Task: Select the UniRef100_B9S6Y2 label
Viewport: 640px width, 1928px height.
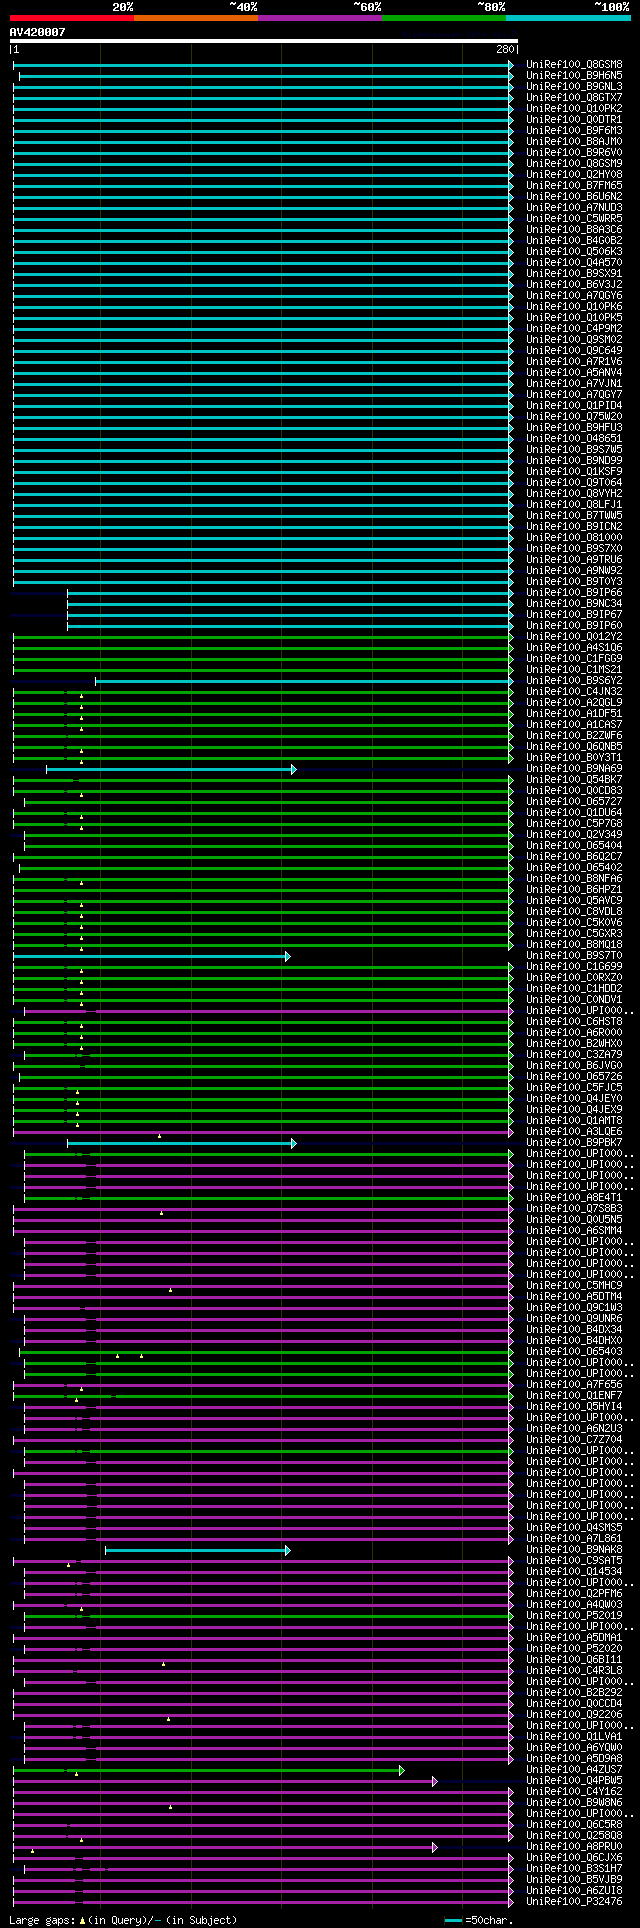Action: click(574, 680)
